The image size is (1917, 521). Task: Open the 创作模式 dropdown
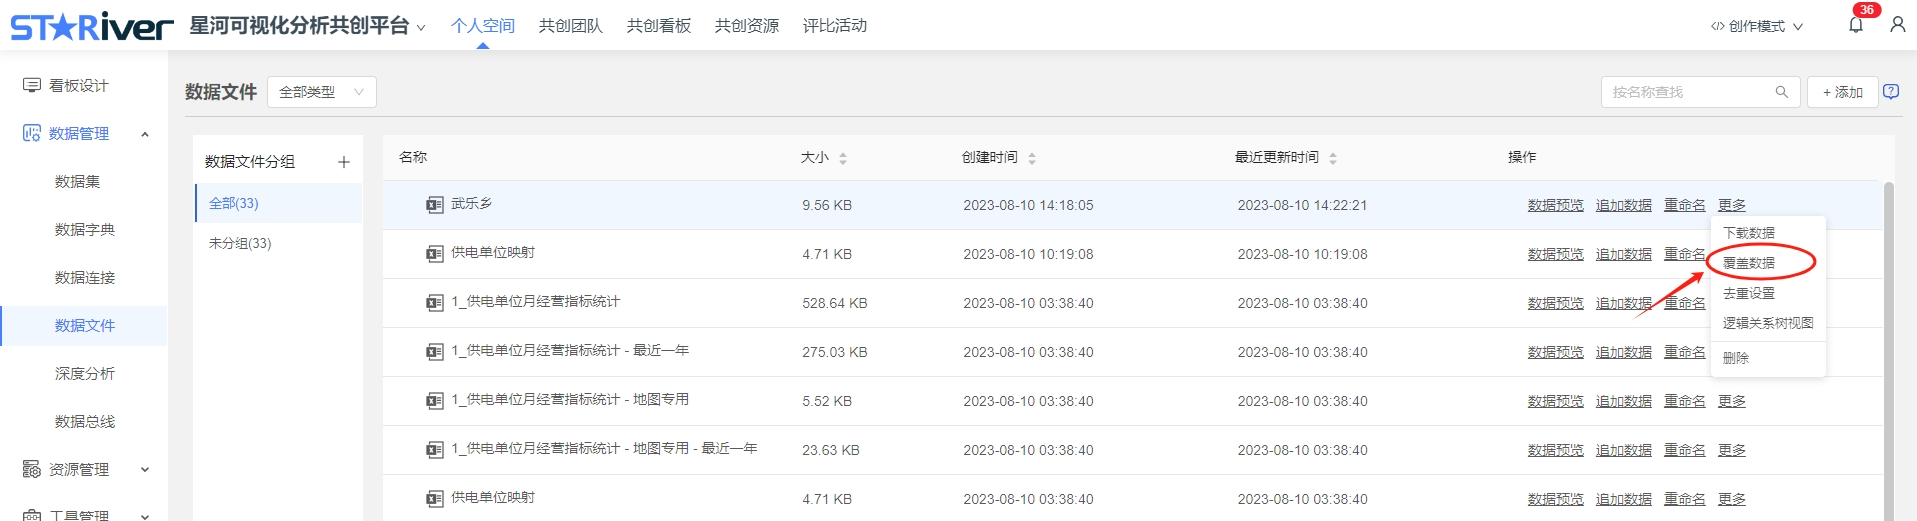(1757, 26)
